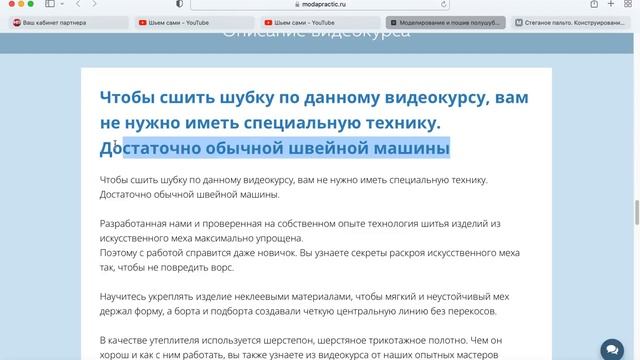
Task: Focus the modapractic.ru address bar
Action: (x=320, y=4)
